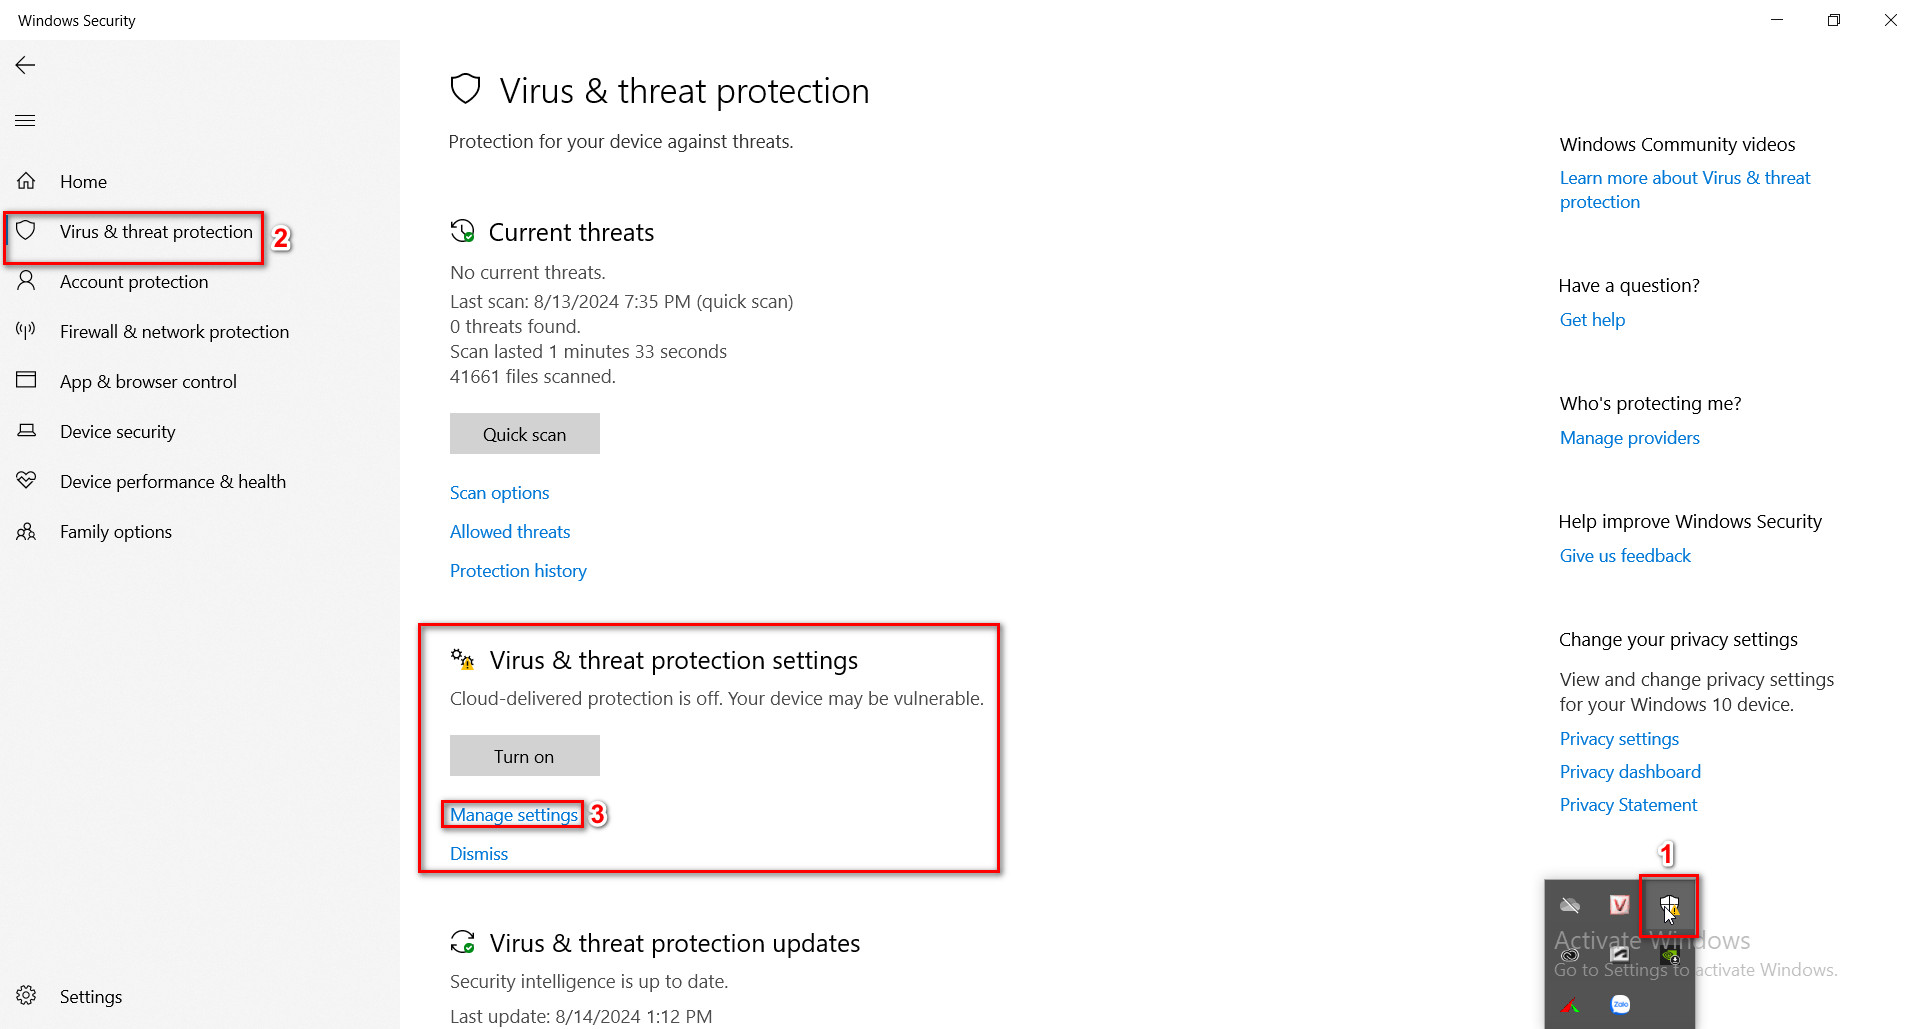
Task: Click the Family options people icon
Action: [26, 531]
